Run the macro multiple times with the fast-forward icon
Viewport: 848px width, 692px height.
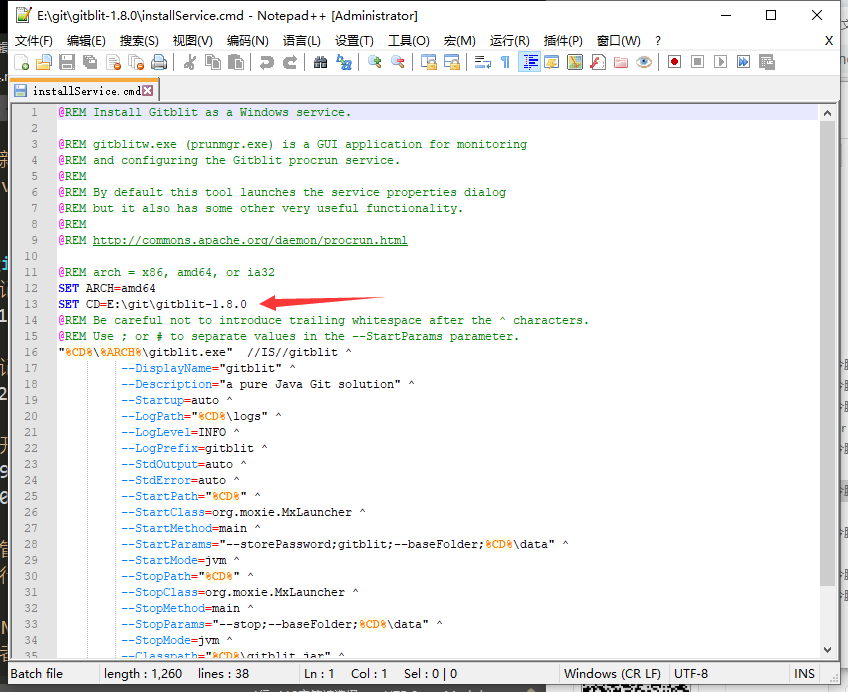[x=744, y=62]
